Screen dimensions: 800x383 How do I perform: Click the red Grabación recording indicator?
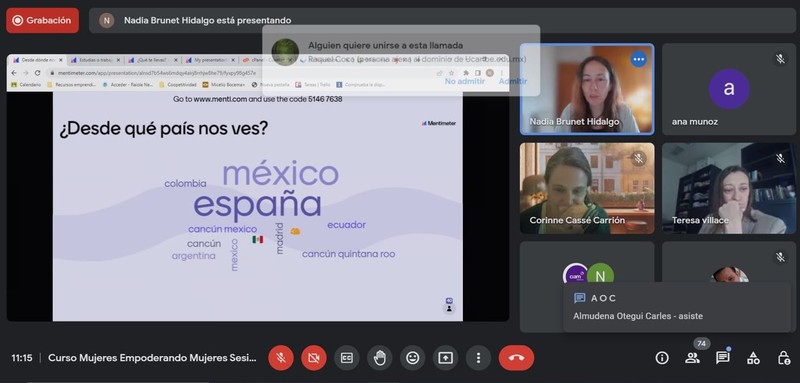point(42,20)
